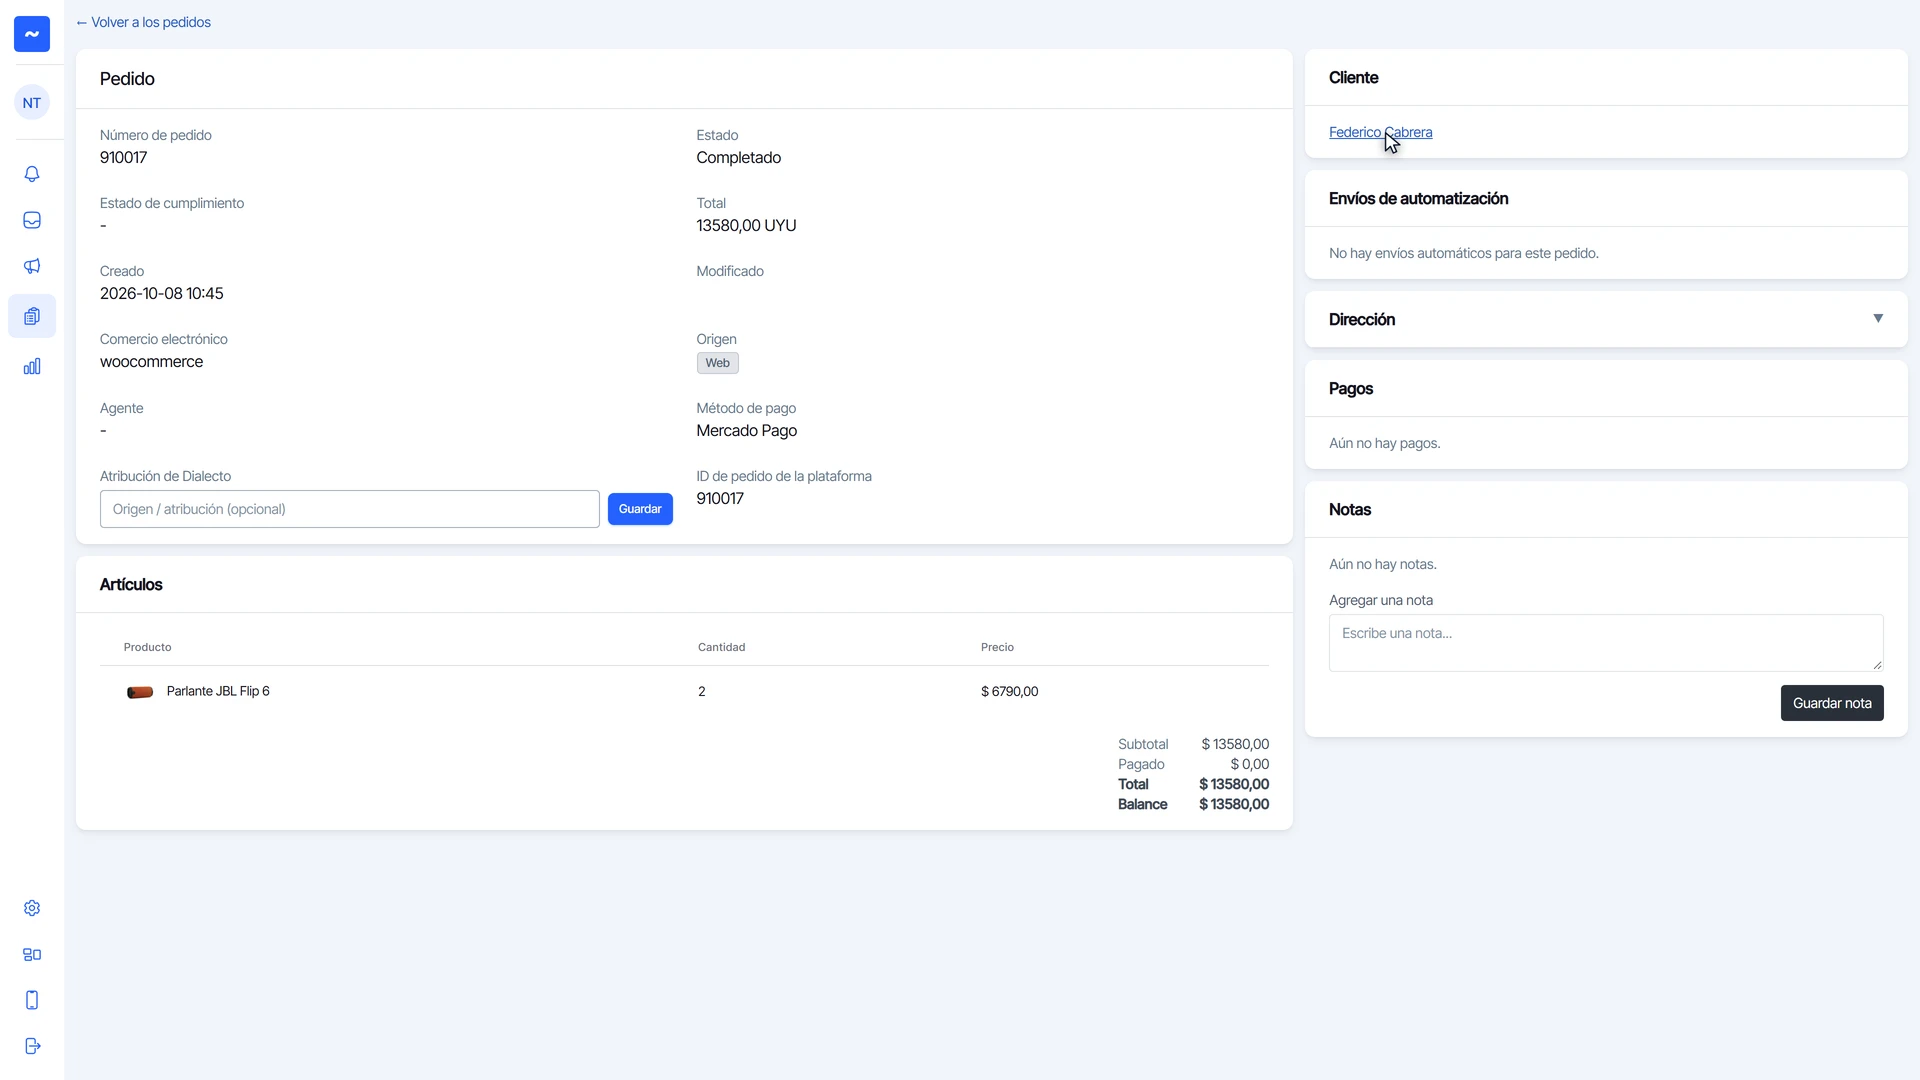
Task: Expand the Dirección section arrow
Action: (1878, 319)
